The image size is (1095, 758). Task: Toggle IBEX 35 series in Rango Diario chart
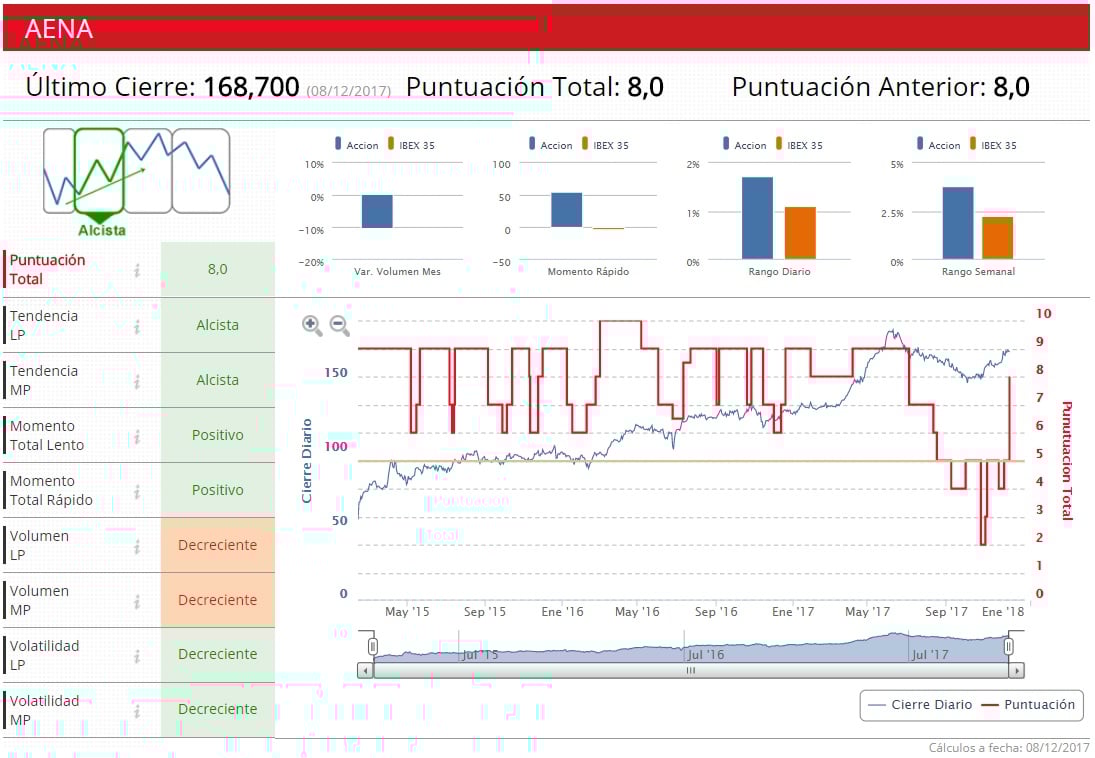coord(799,145)
